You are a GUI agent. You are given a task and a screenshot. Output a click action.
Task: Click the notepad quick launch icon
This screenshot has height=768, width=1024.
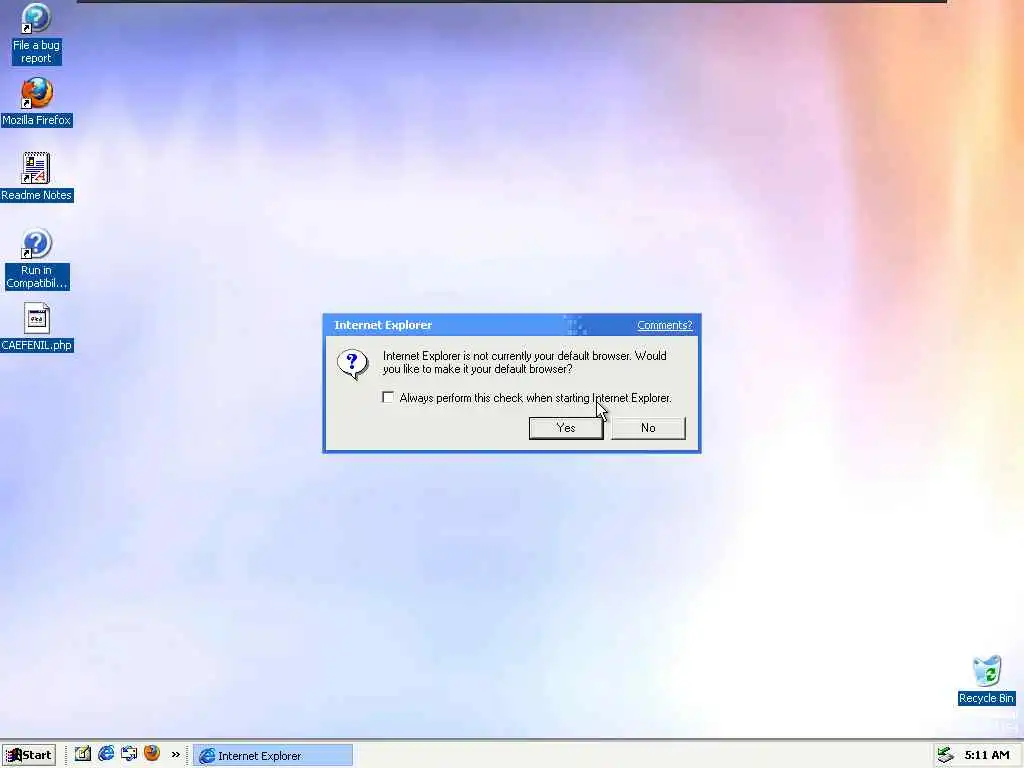[83, 754]
